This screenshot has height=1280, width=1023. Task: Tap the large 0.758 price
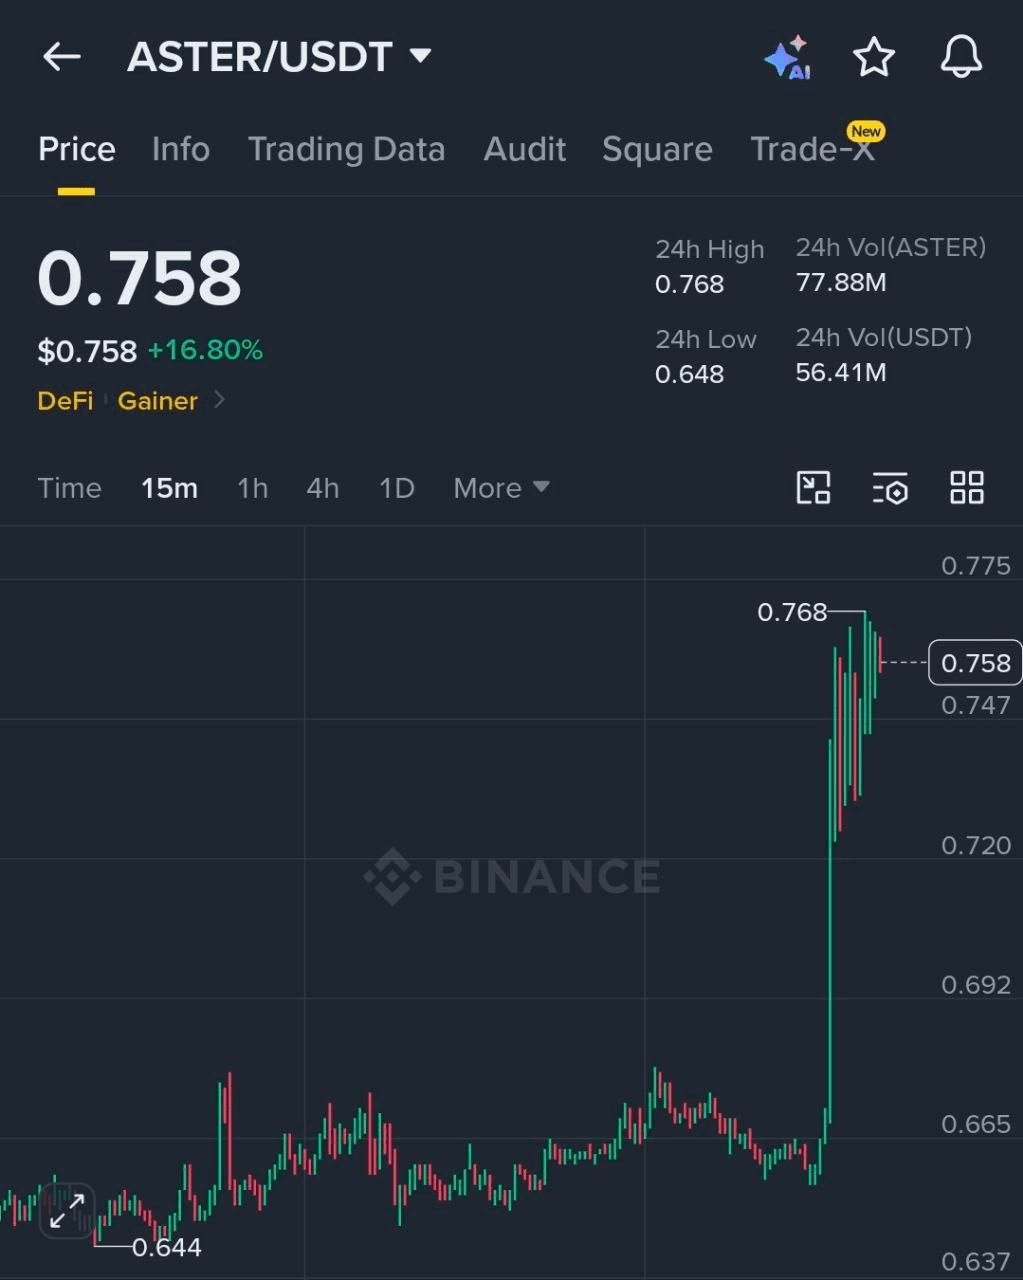point(140,277)
